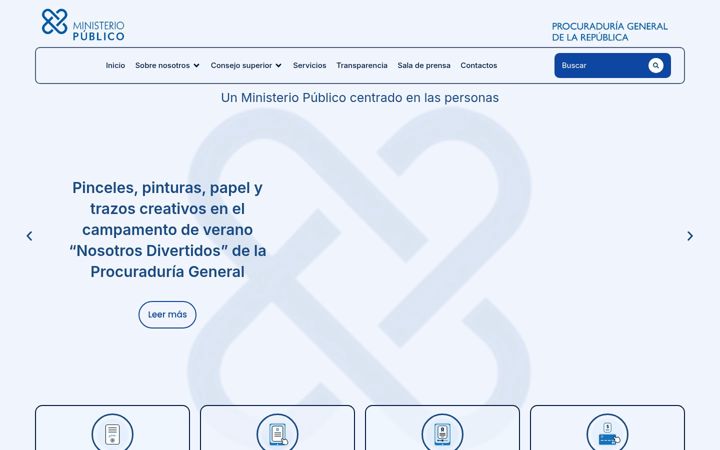
Task: Go to Transparencia page
Action: (x=362, y=65)
